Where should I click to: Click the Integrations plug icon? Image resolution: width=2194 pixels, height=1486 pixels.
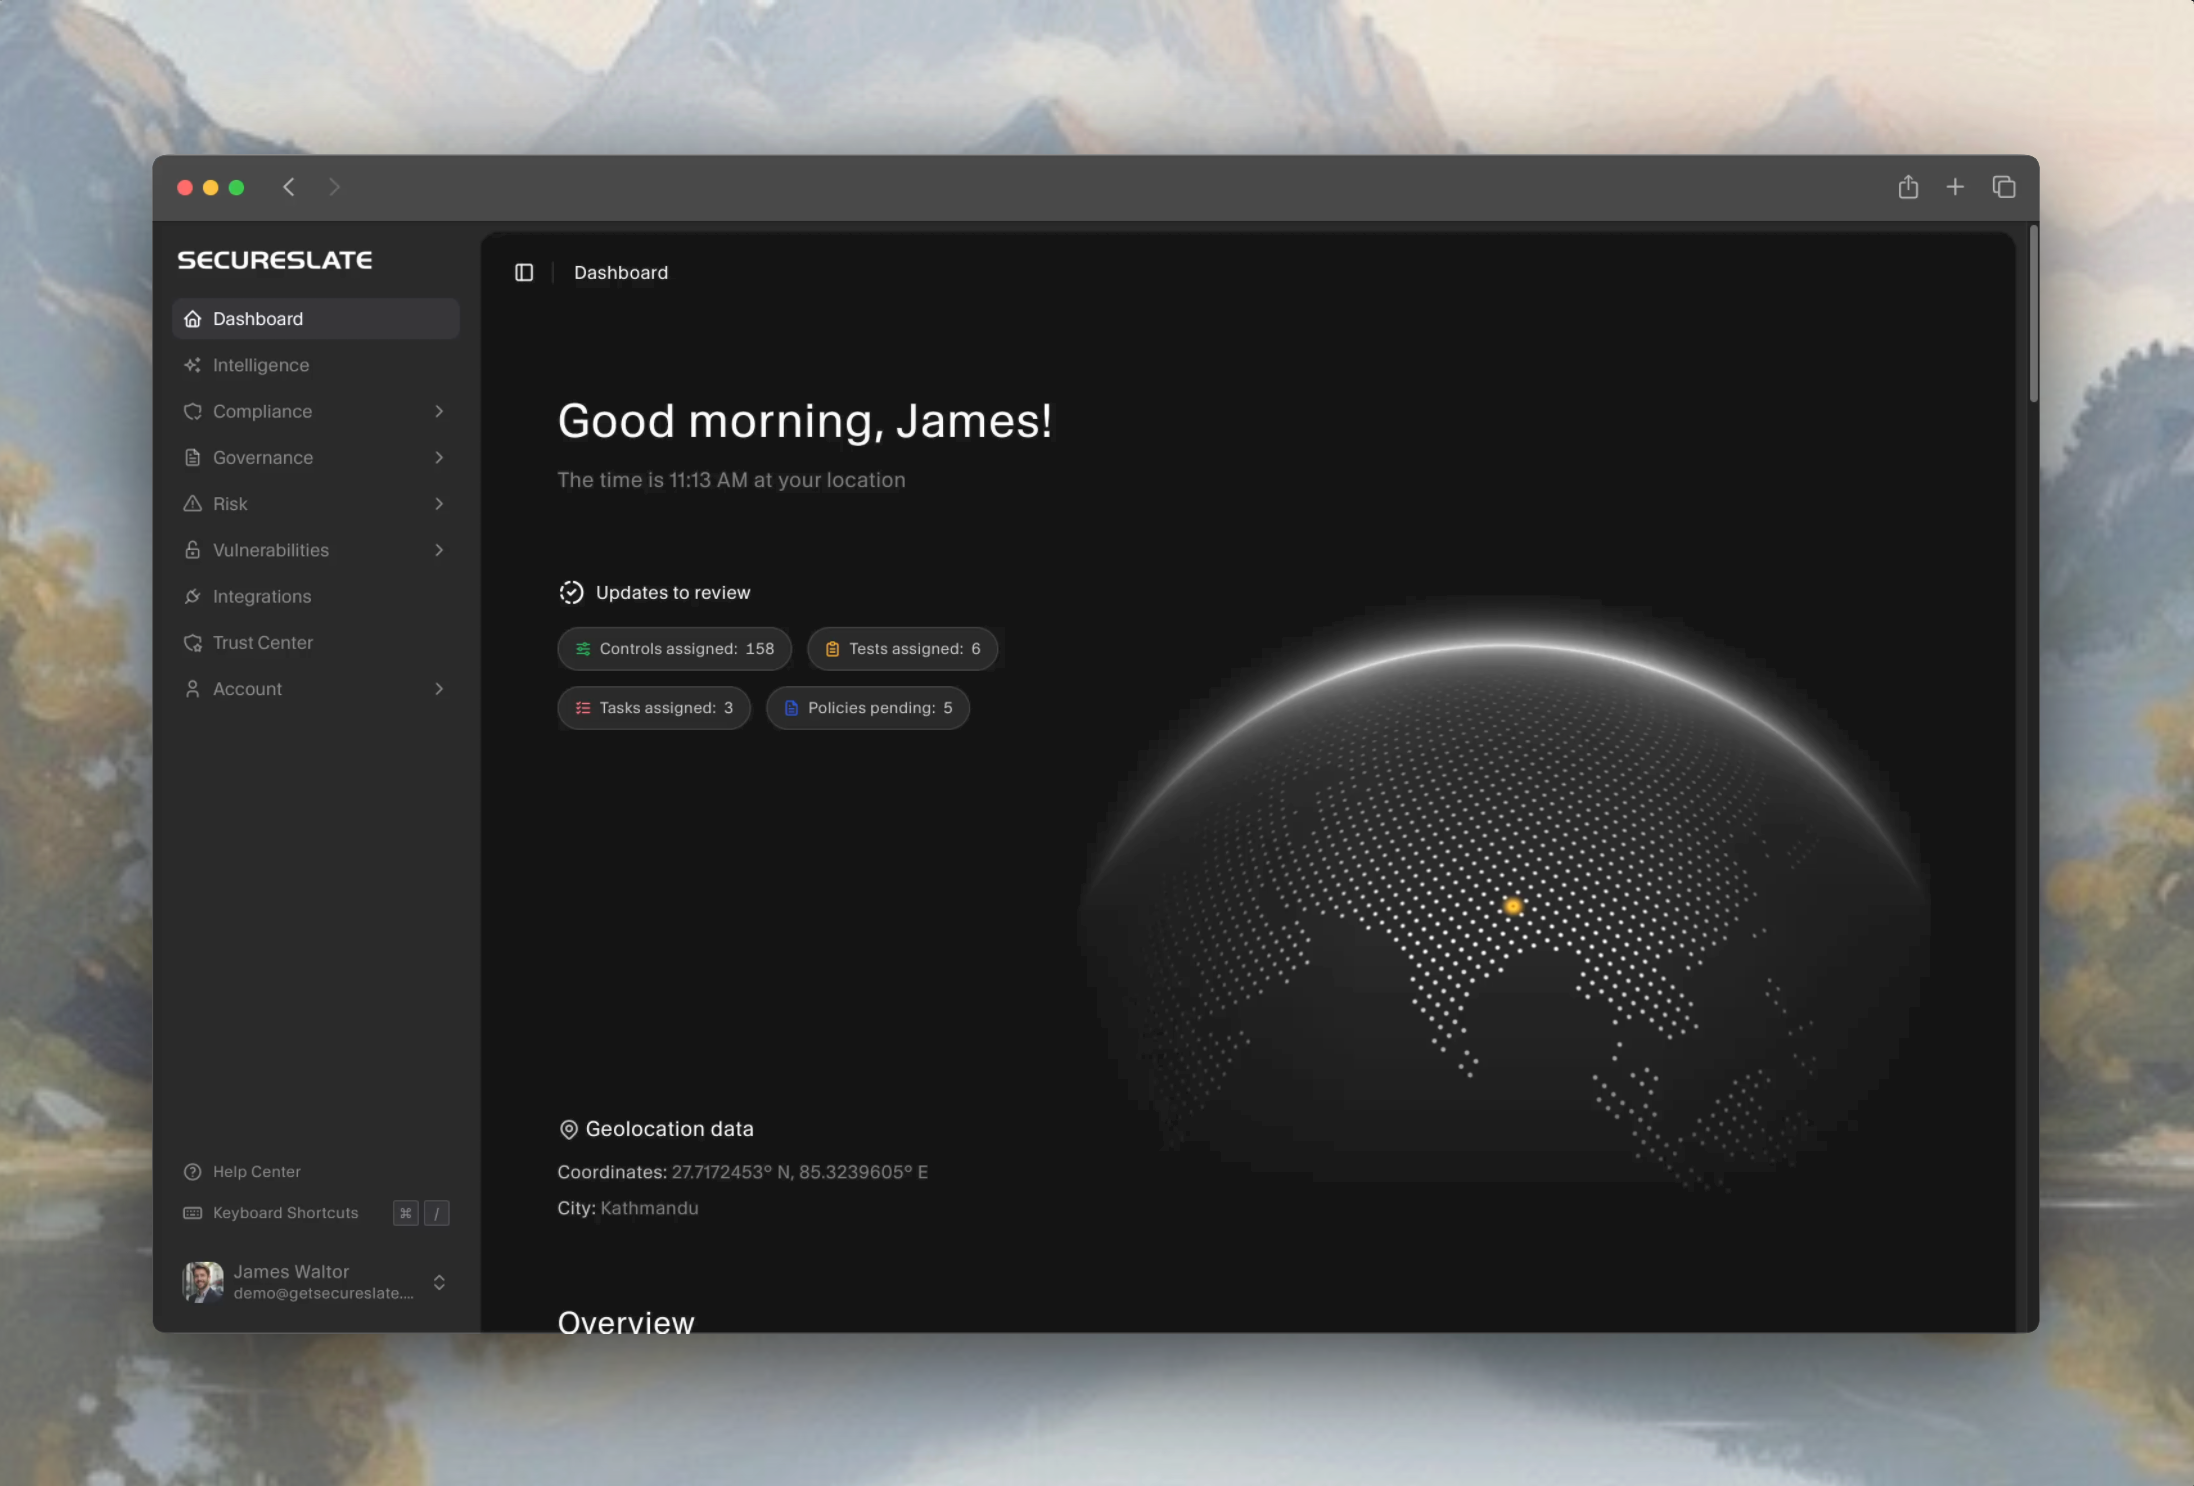[x=193, y=596]
